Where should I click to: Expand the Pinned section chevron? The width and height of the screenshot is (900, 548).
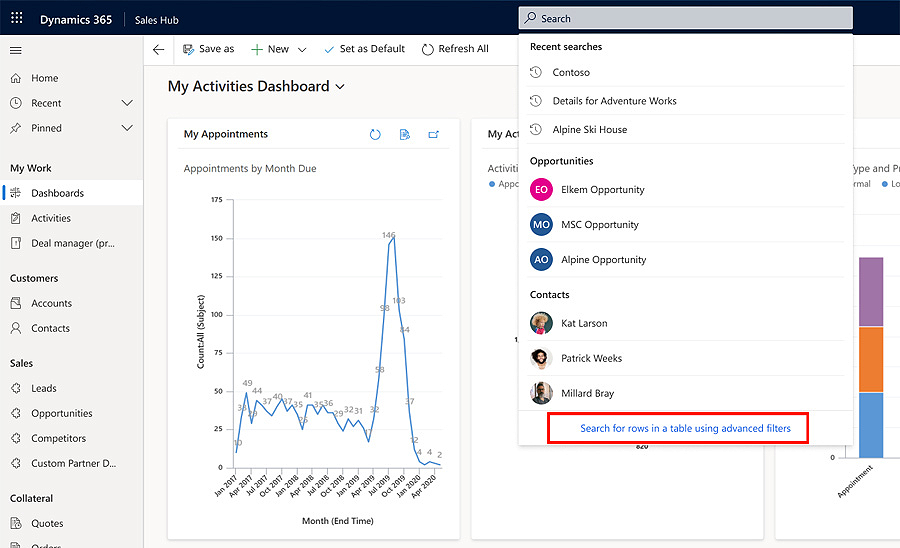point(127,128)
